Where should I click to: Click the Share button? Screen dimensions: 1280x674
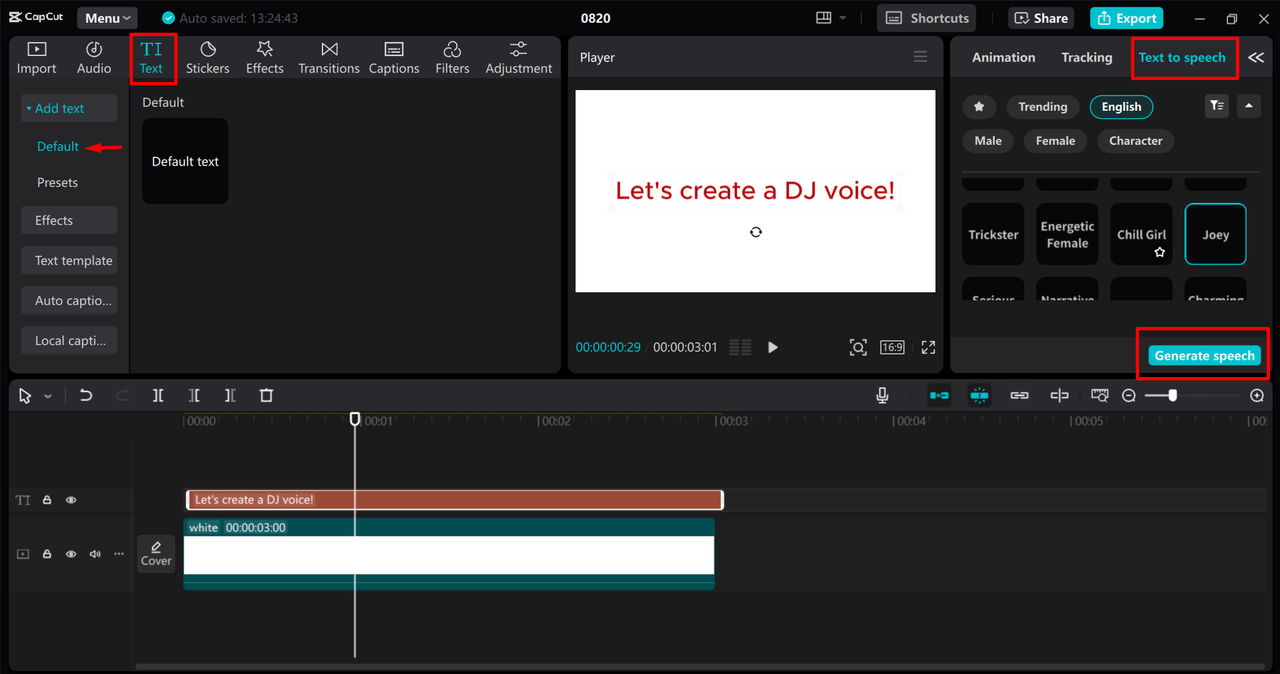coord(1040,18)
